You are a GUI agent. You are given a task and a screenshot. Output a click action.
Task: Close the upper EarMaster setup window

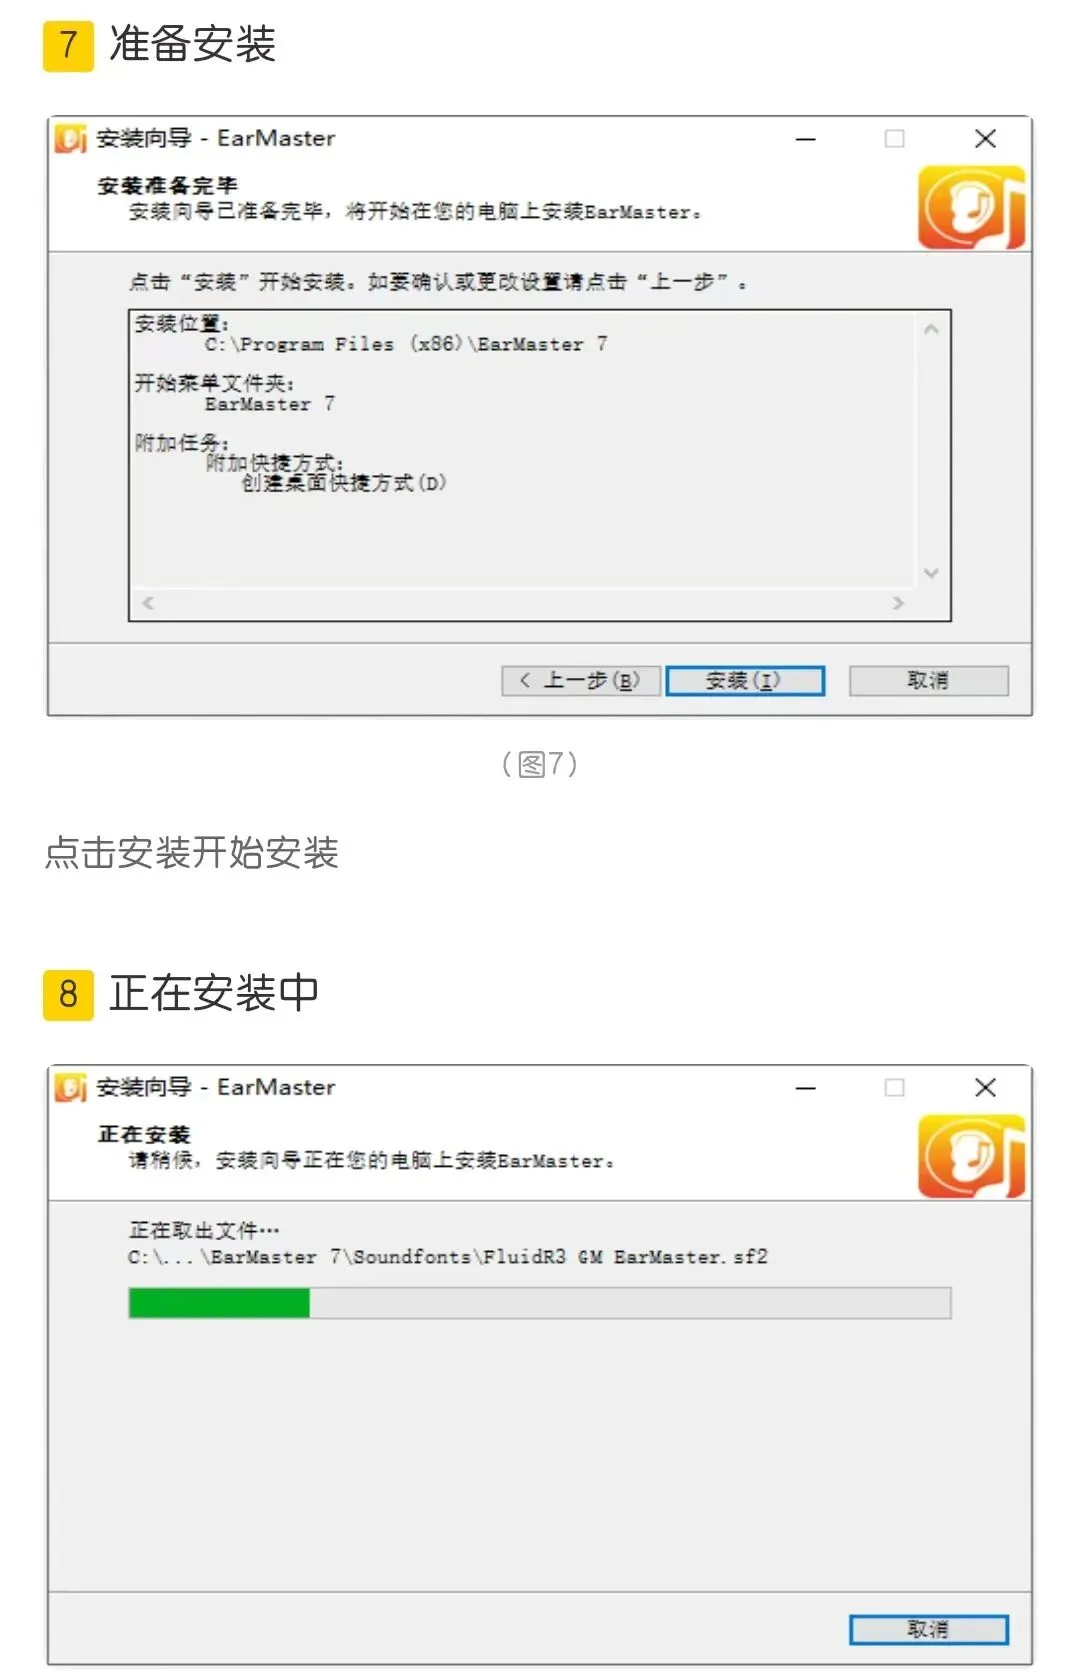click(985, 139)
